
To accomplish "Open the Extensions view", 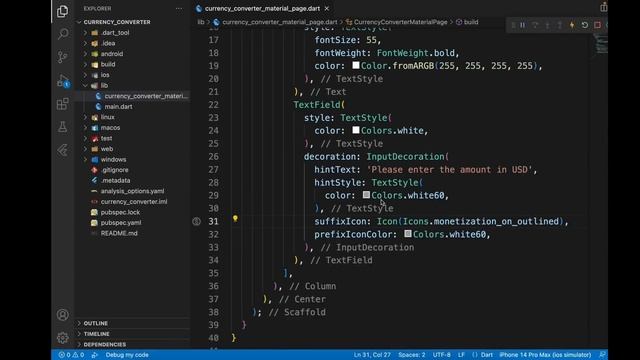I will pos(62,104).
